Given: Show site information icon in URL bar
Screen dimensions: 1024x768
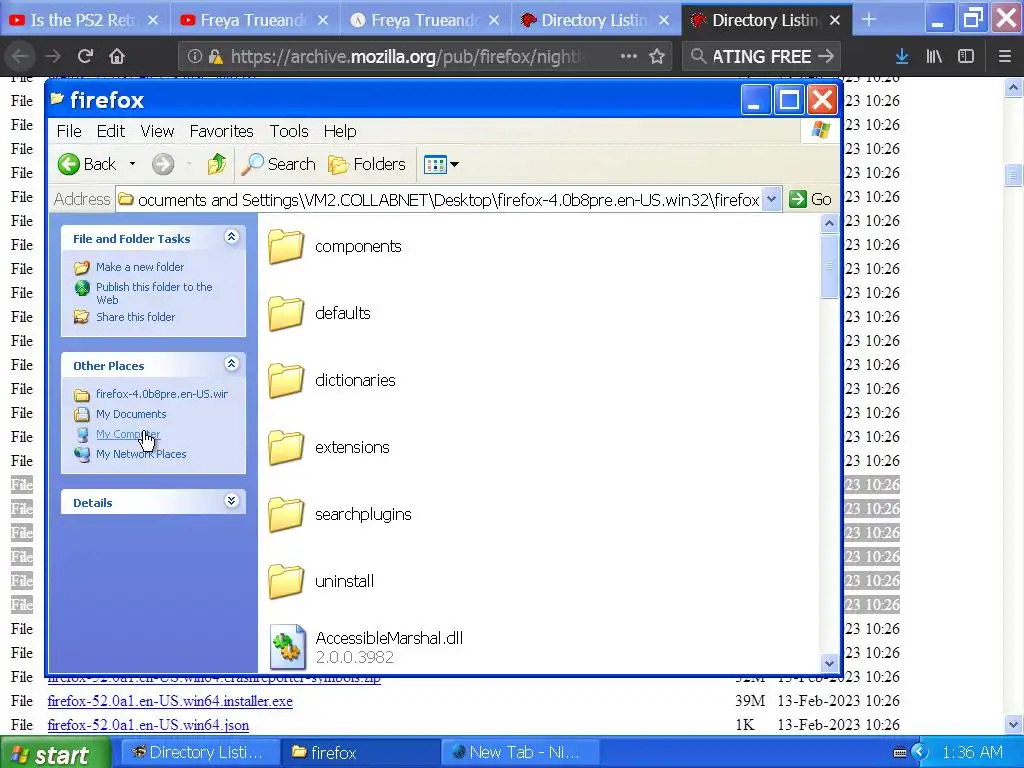Looking at the screenshot, I should coord(195,56).
